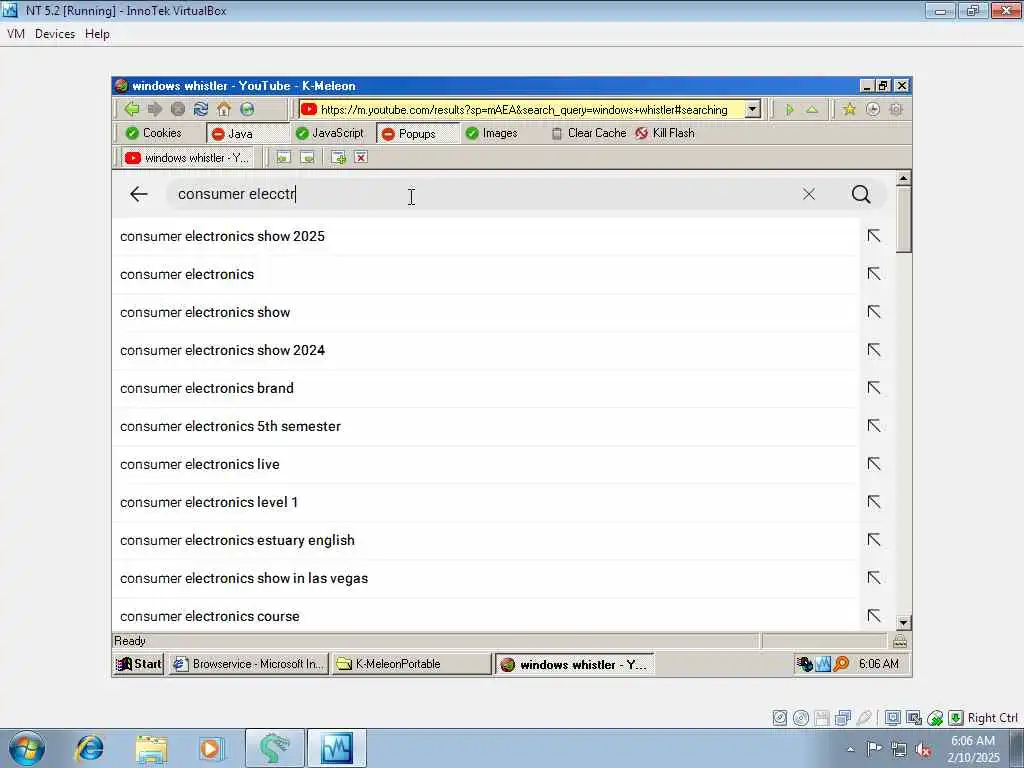Open the Home page icon
This screenshot has height=768, width=1024.
pyautogui.click(x=224, y=109)
